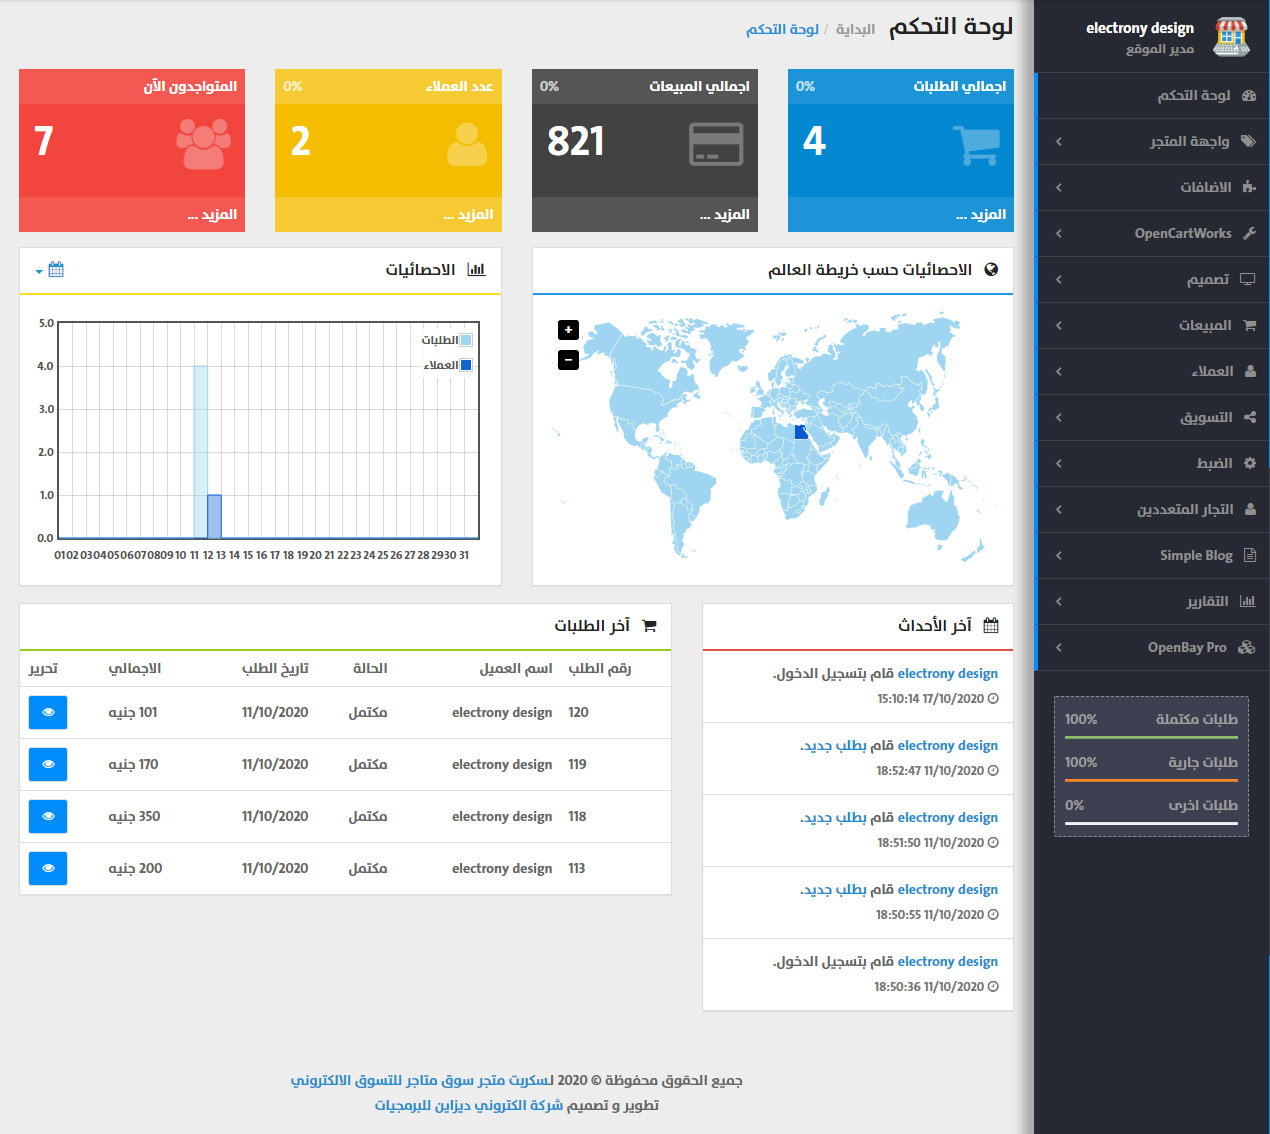The height and width of the screenshot is (1134, 1270).
Task: Click the credit card icon in total sales card
Action: [716, 144]
